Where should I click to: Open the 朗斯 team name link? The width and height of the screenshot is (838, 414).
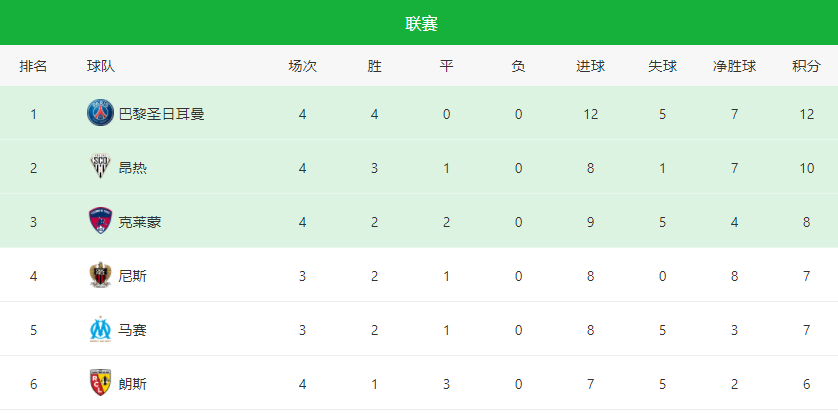pos(133,384)
